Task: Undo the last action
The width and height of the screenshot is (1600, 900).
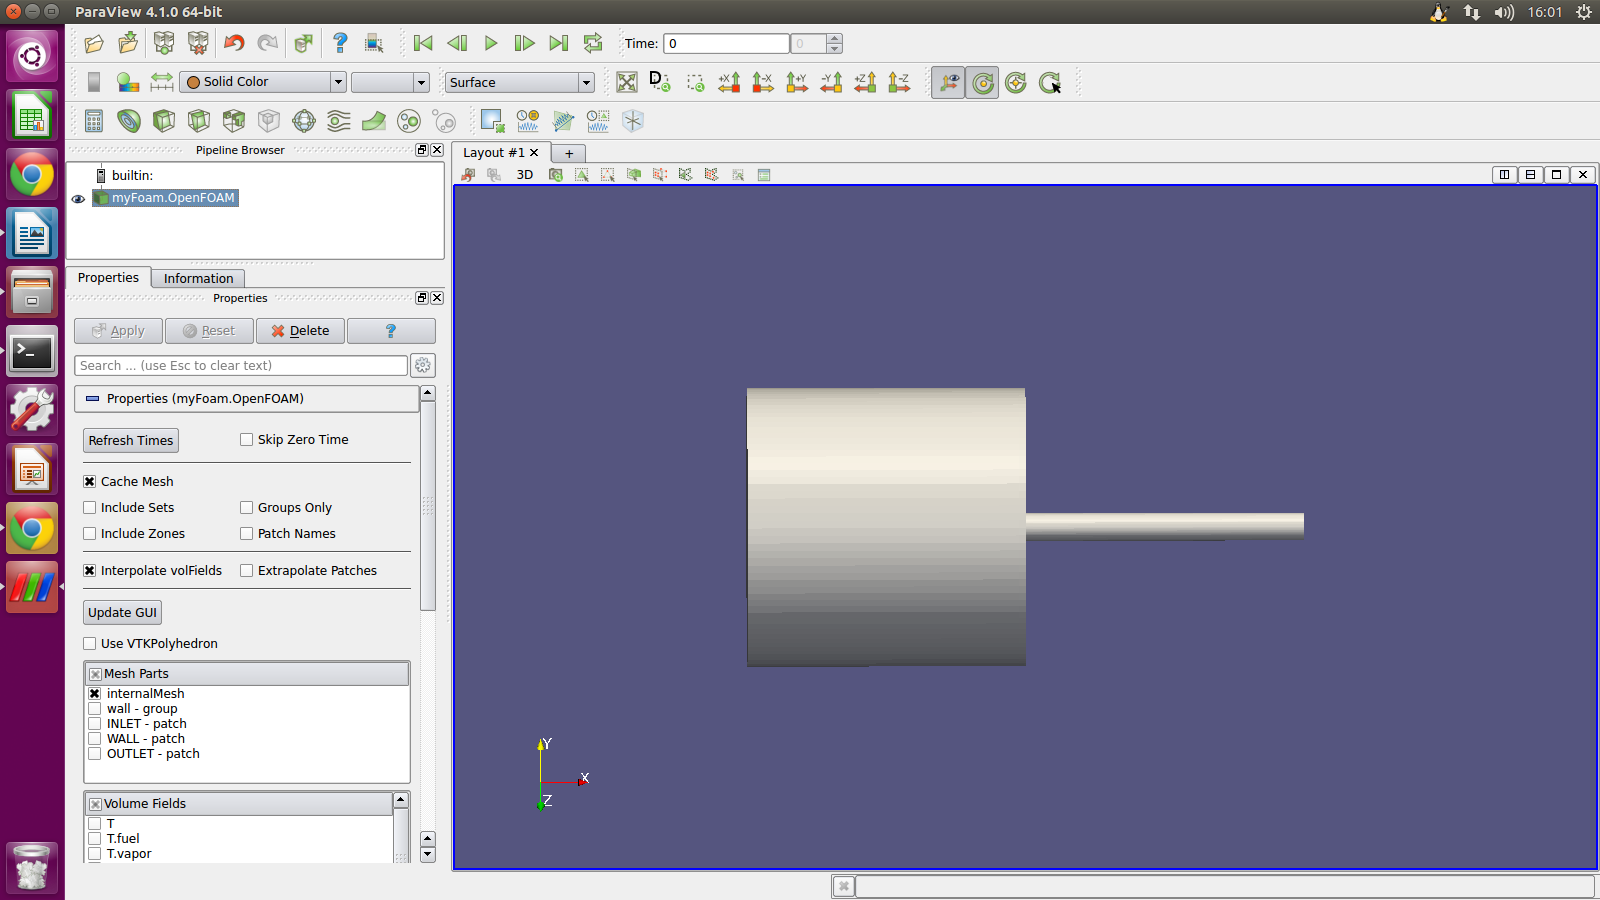Action: pos(234,43)
